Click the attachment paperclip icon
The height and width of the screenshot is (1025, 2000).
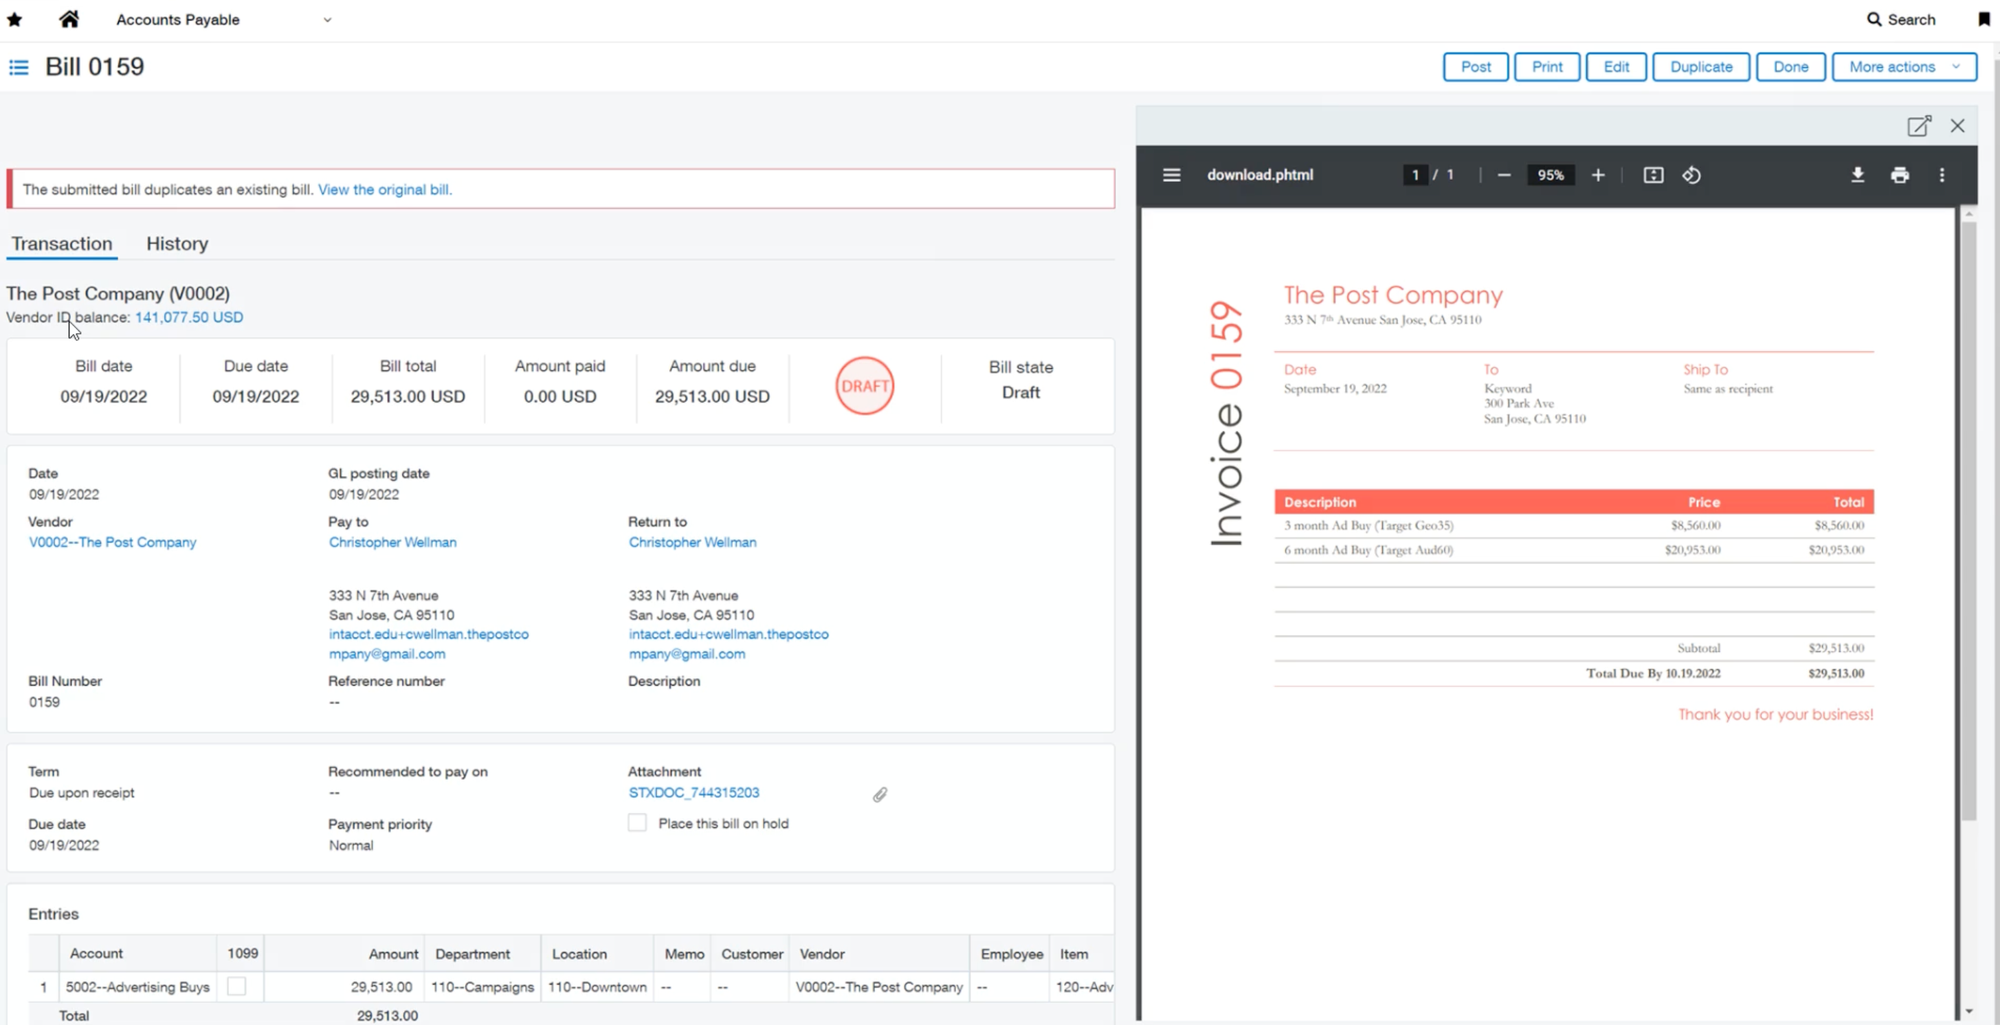point(880,794)
